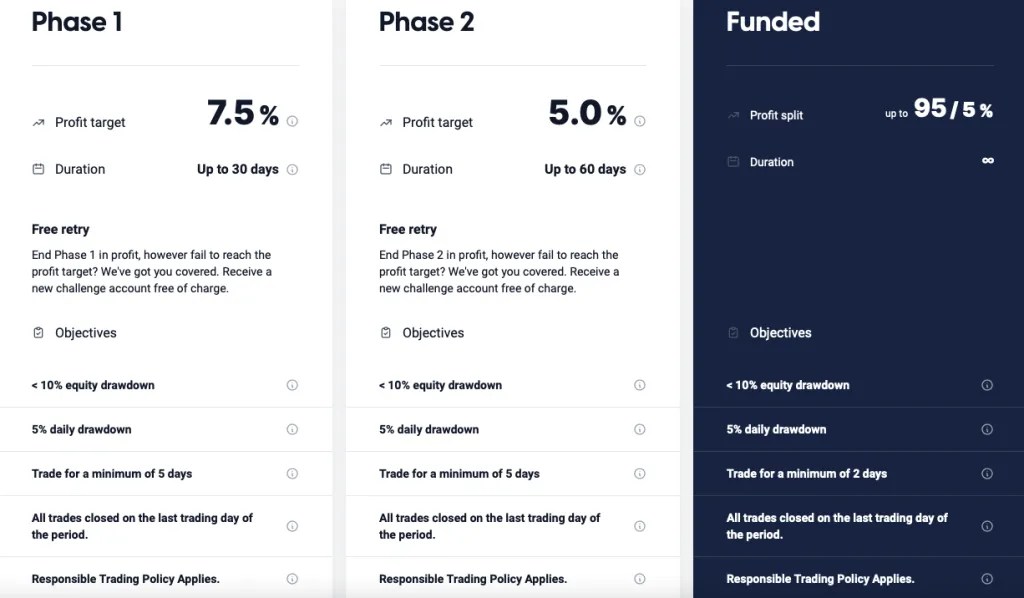Select the Funded column header

pyautogui.click(x=773, y=20)
